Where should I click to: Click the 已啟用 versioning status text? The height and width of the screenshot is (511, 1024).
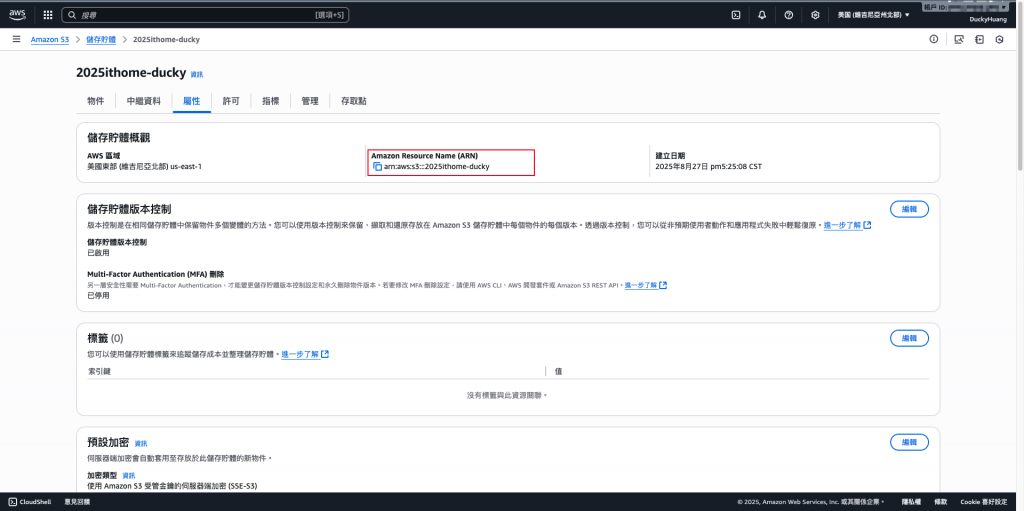click(x=98, y=252)
